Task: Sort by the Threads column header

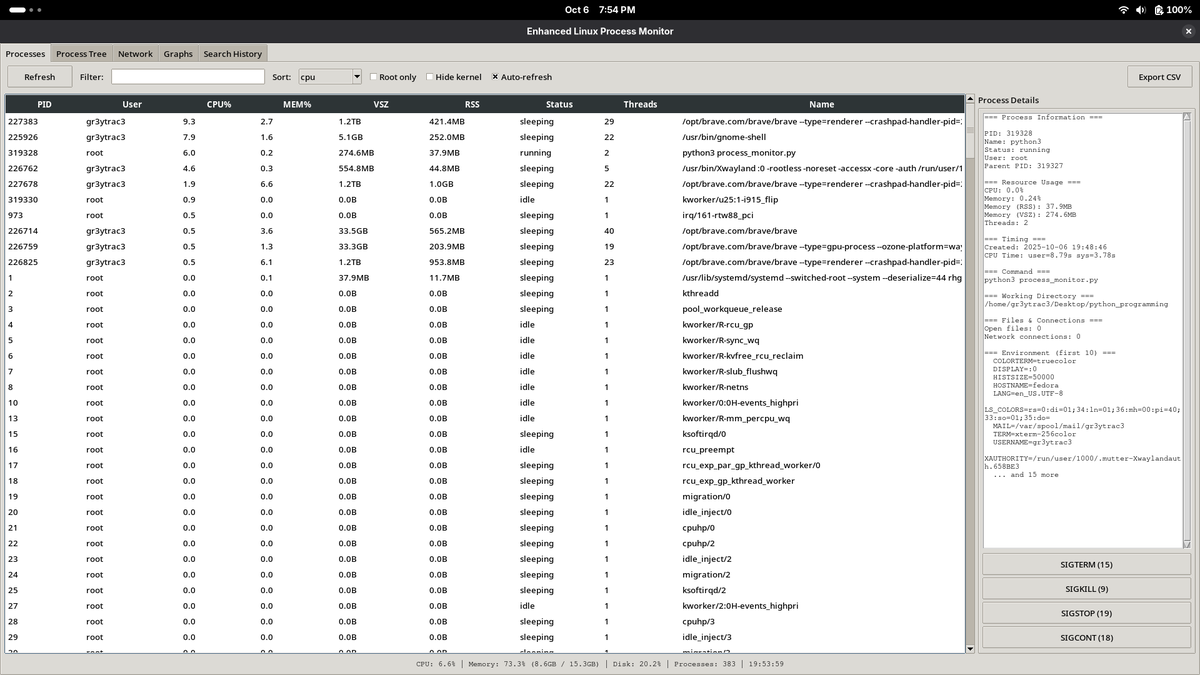Action: point(640,104)
